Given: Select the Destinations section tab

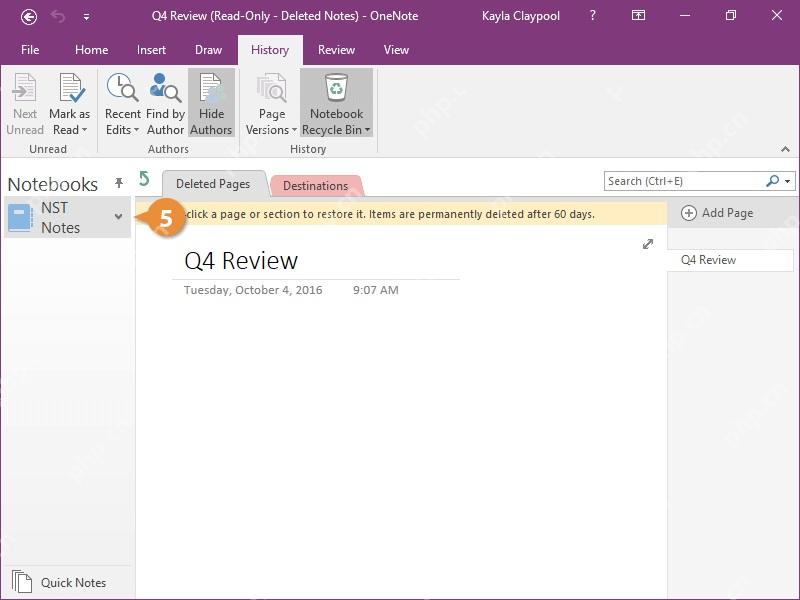Looking at the screenshot, I should coord(315,186).
